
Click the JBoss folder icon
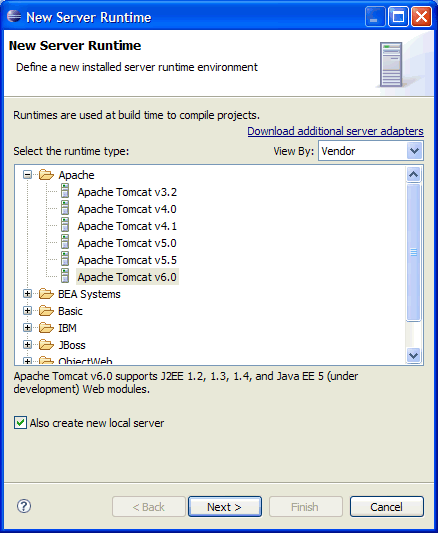(46, 345)
